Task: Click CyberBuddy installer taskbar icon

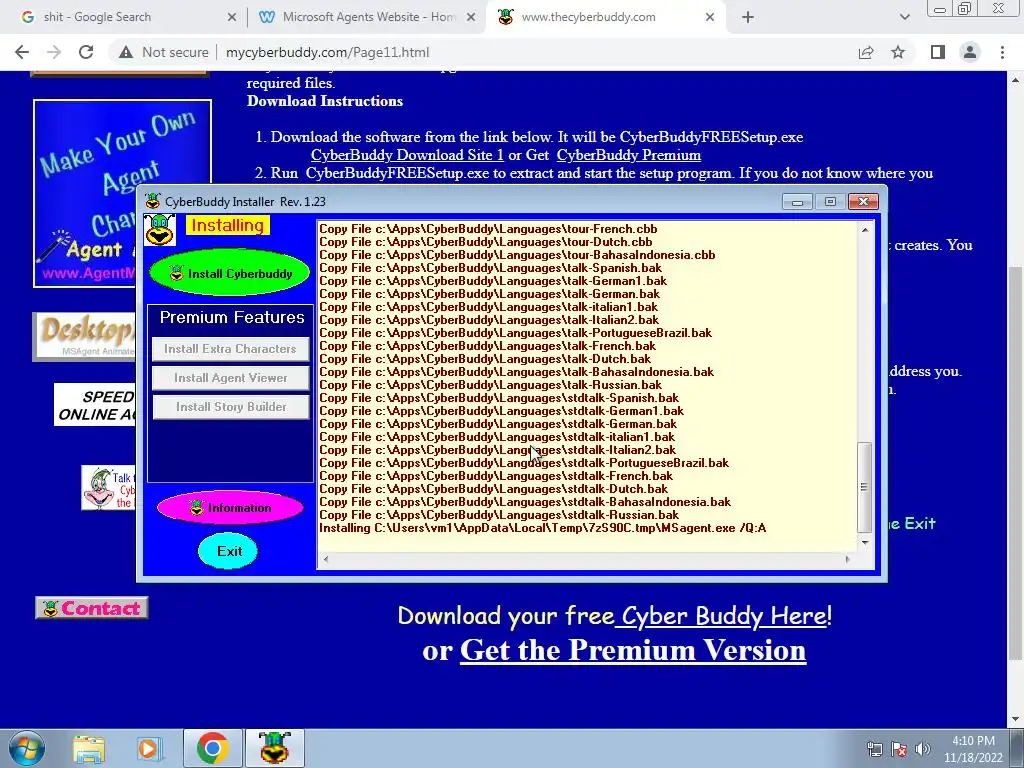Action: point(274,748)
